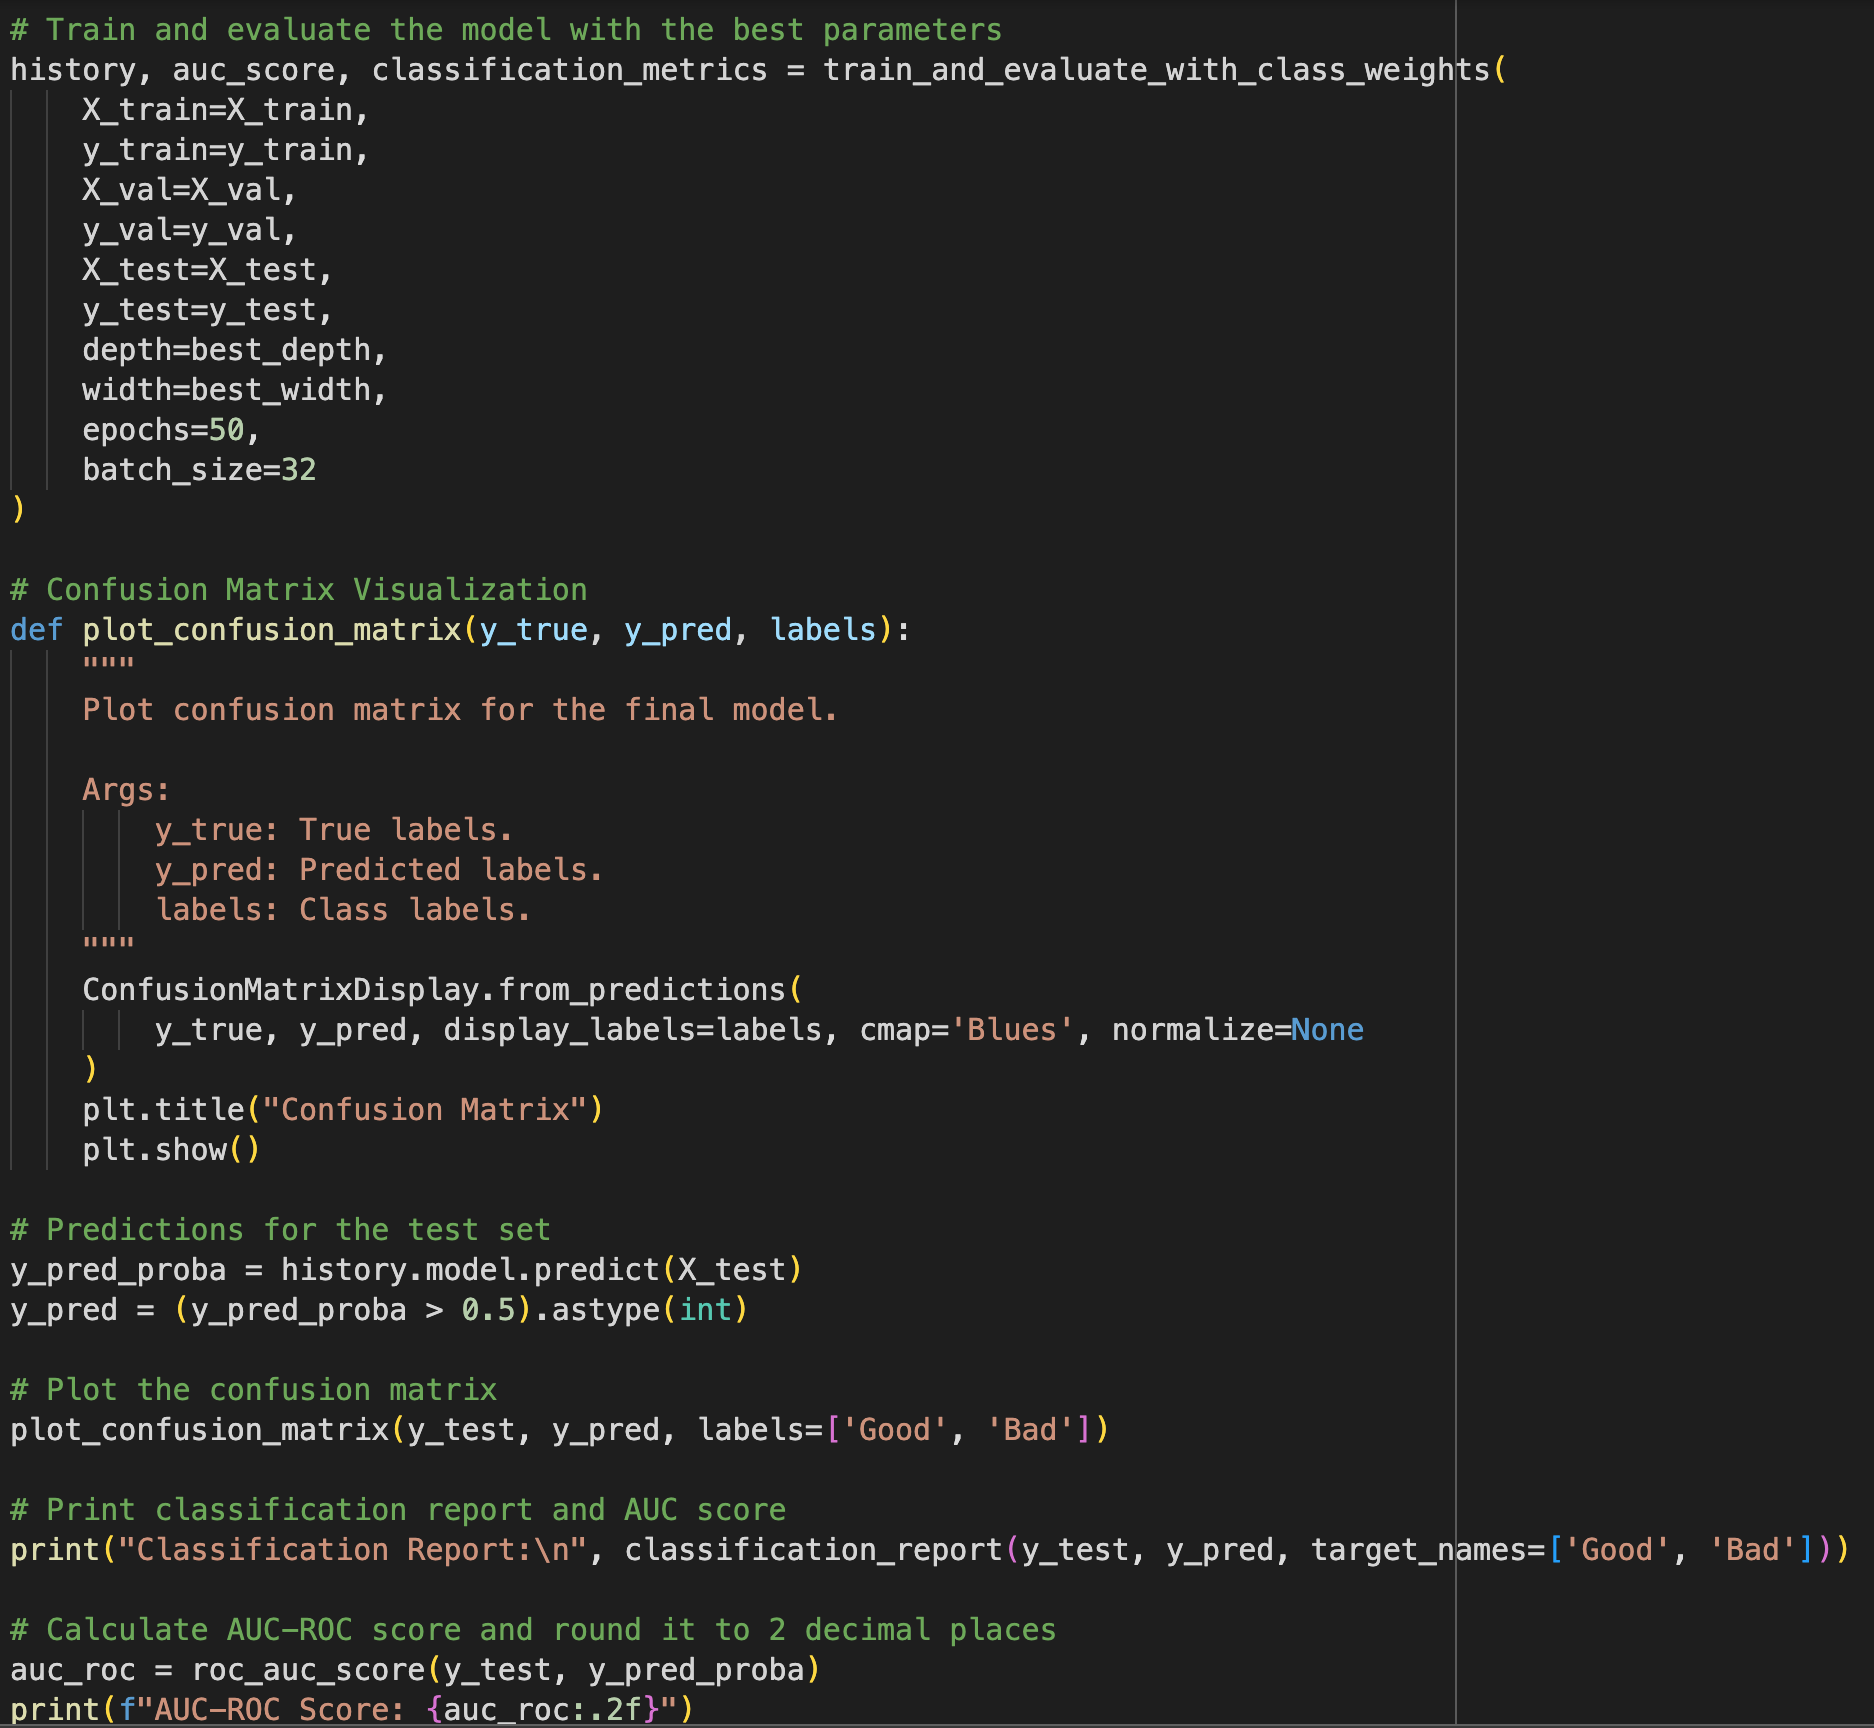Click 'history.model.predict(X_test)' expression
The image size is (1874, 1728).
point(542,1270)
